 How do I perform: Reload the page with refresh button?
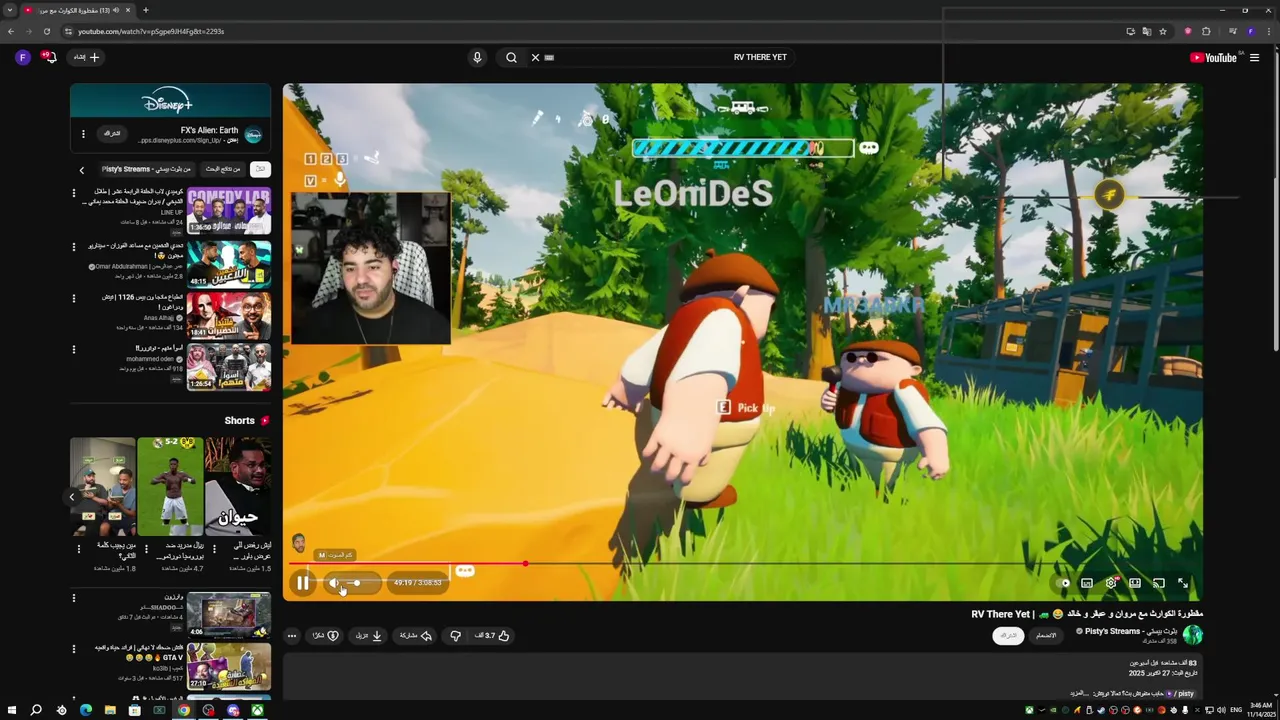tap(46, 31)
